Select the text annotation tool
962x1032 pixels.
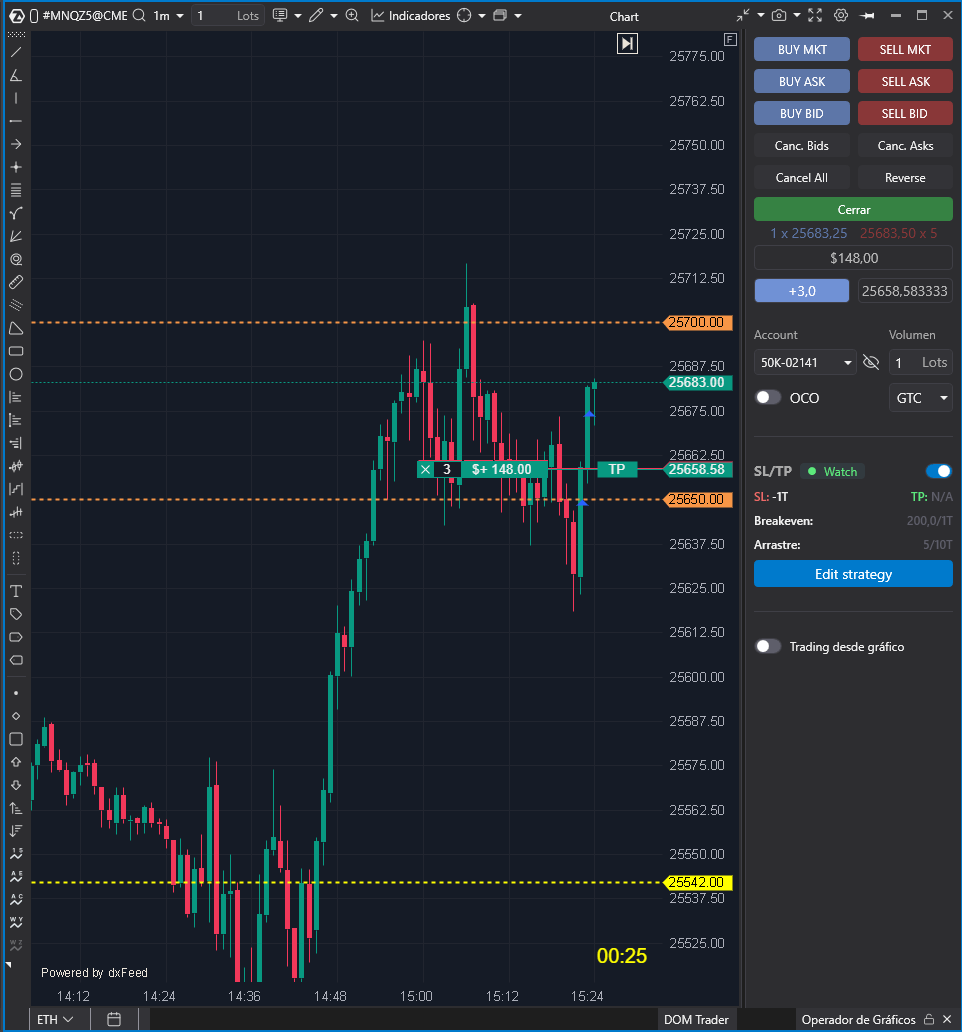(x=16, y=591)
